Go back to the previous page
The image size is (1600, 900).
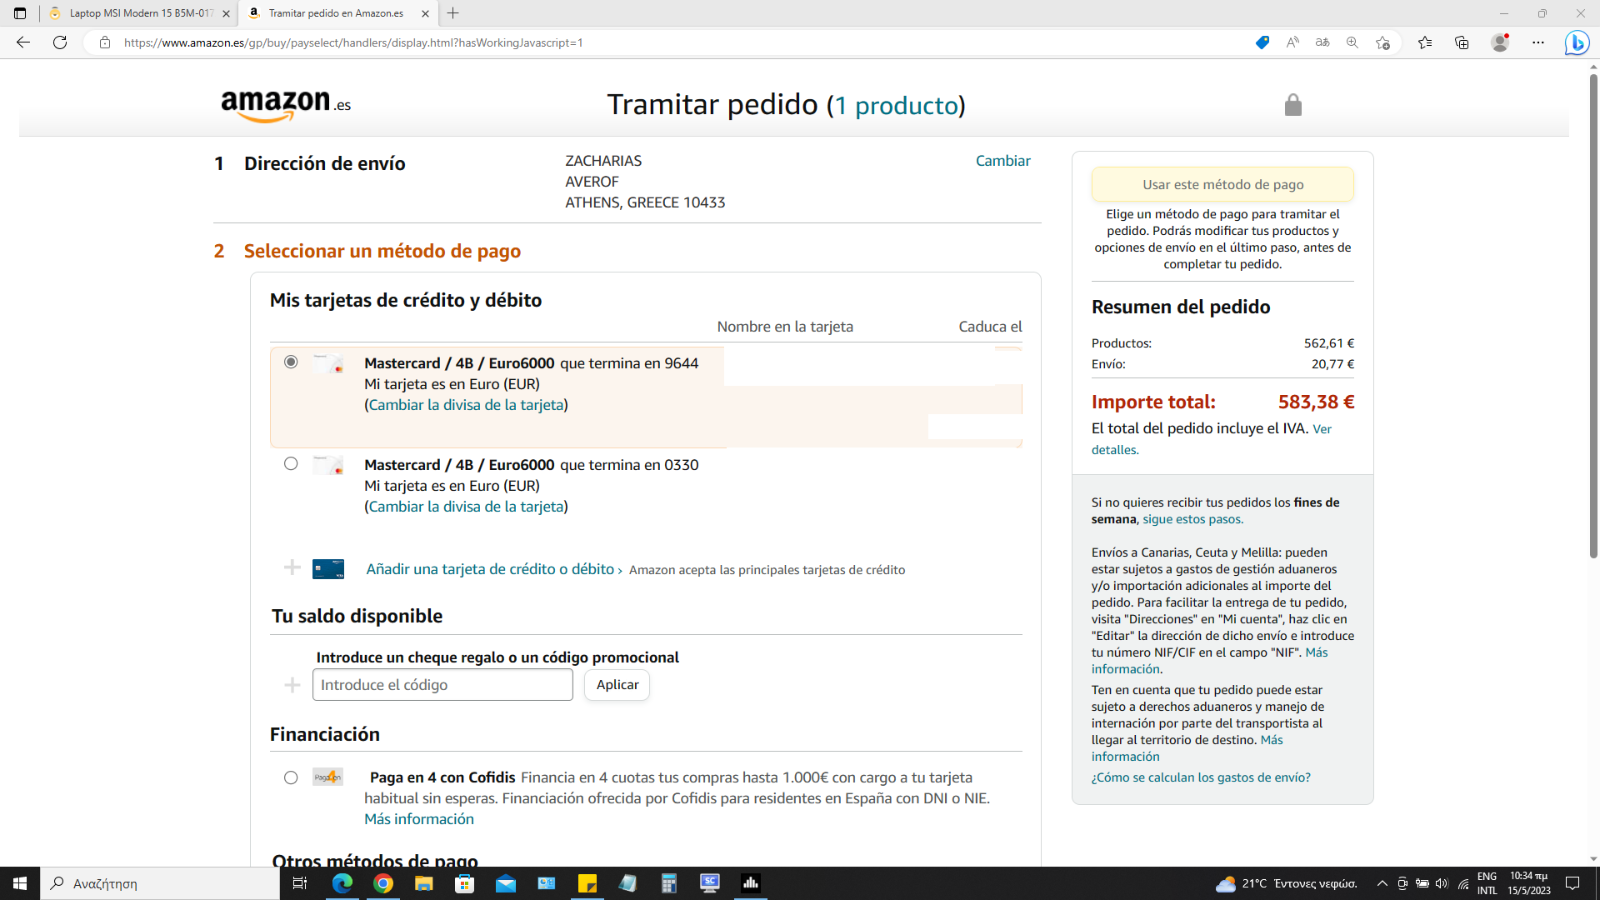coord(23,42)
